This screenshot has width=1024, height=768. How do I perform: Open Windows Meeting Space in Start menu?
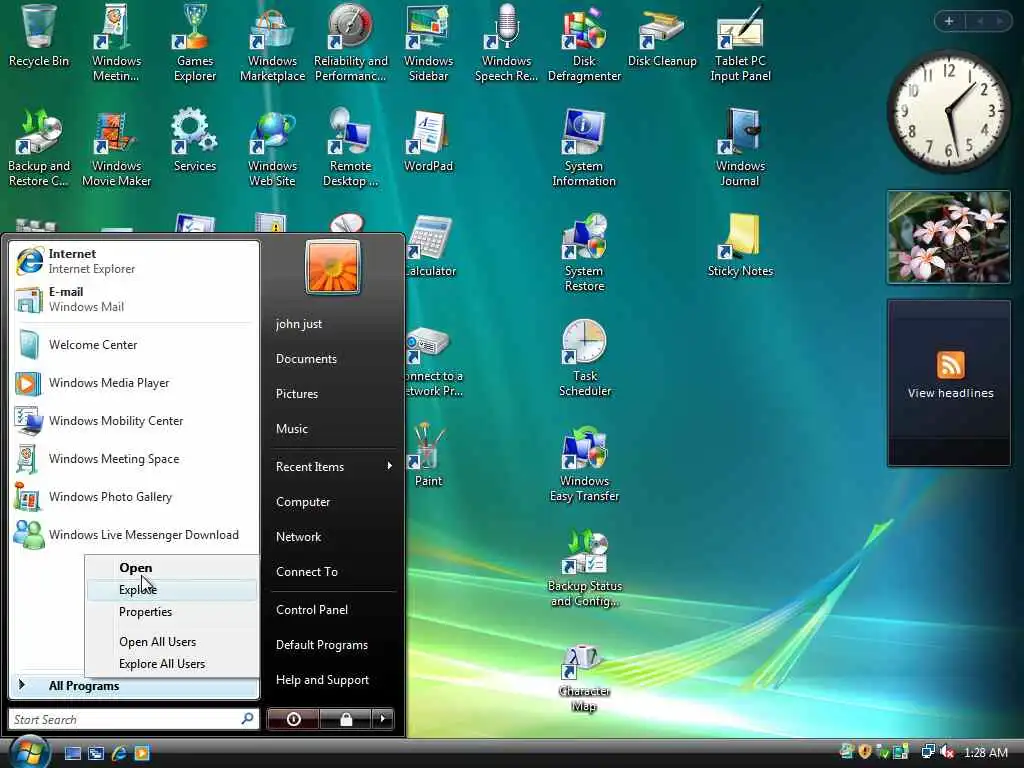point(134,458)
